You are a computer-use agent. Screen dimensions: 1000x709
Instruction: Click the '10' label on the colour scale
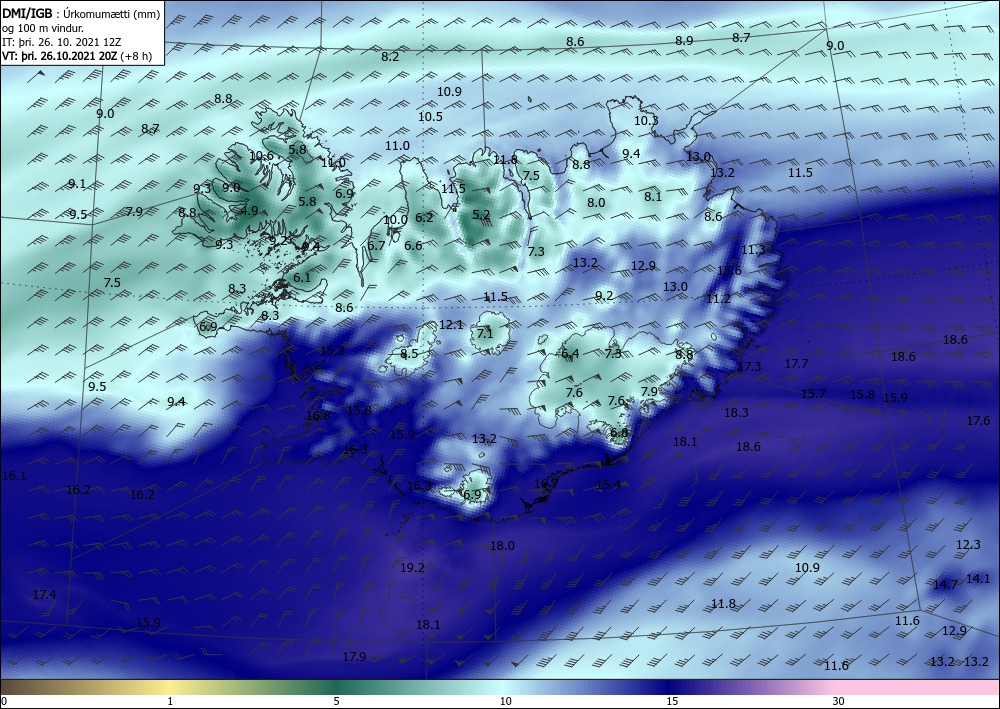(x=506, y=702)
